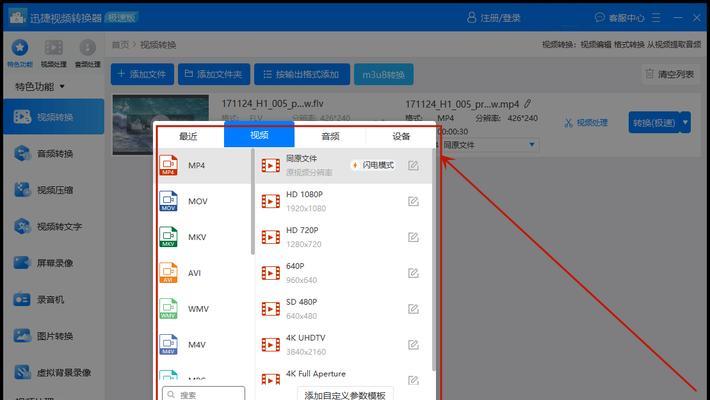Choose 同原文件 resolution preset

click(343, 165)
